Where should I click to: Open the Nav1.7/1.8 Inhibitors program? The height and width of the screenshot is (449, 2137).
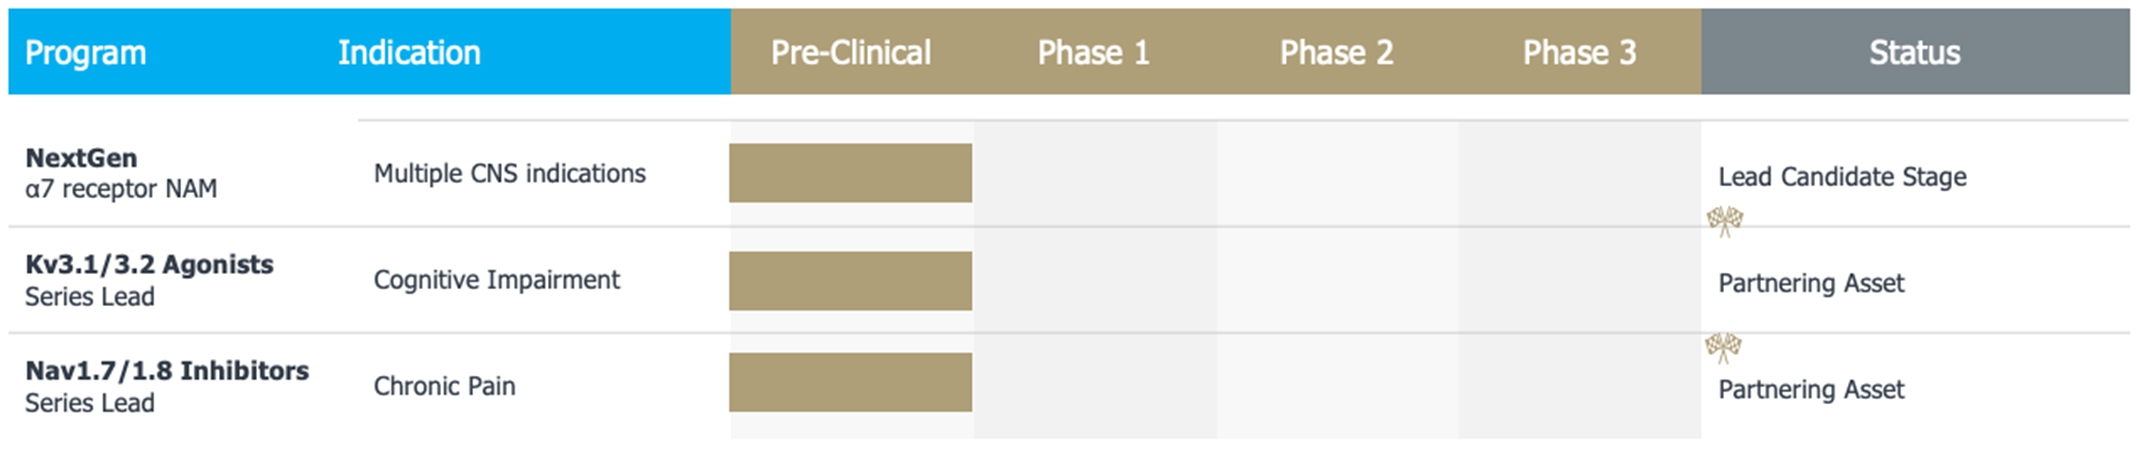point(167,371)
